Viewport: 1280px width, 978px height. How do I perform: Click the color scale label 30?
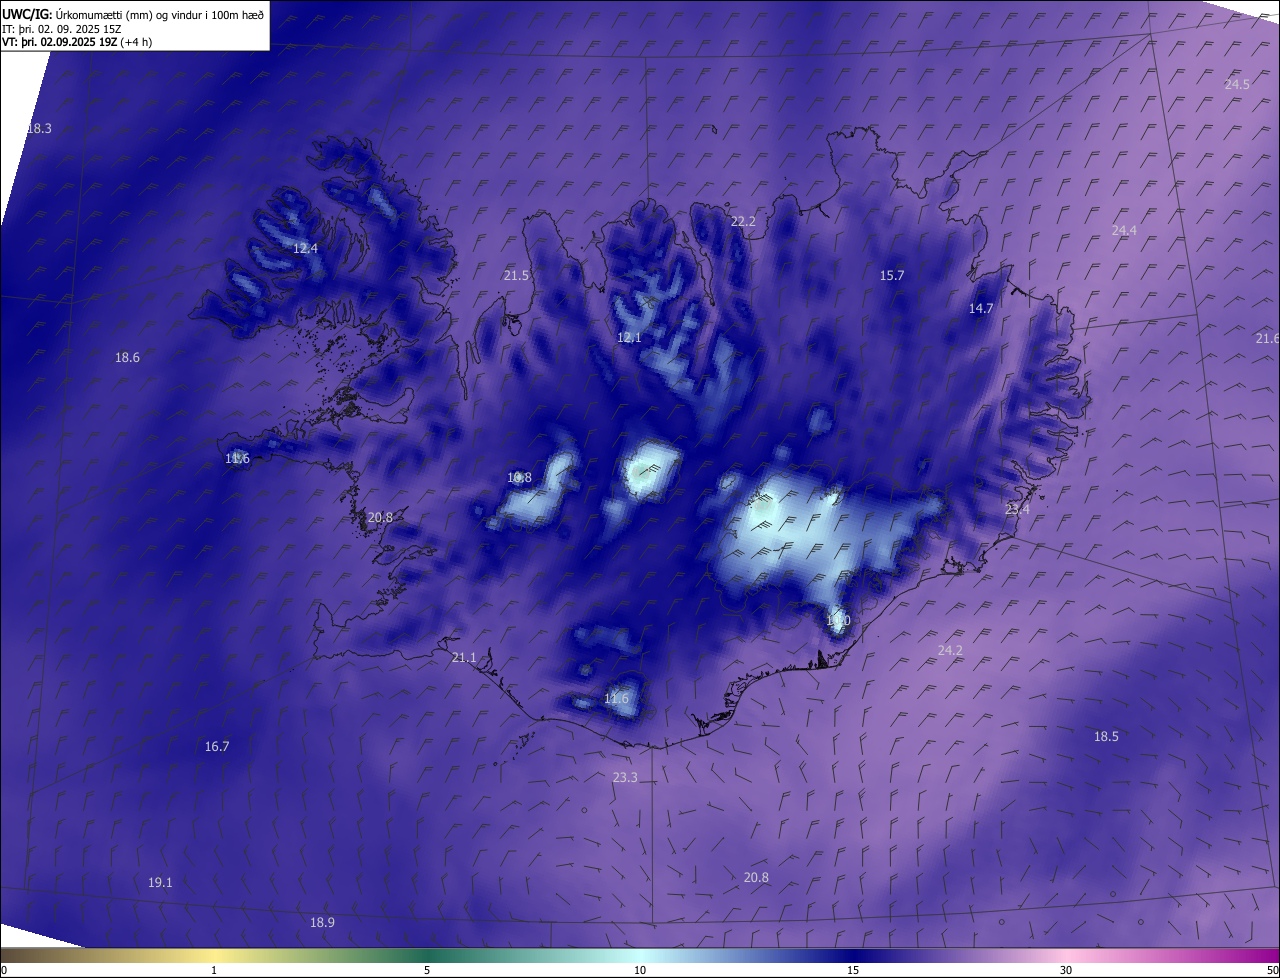tap(1066, 970)
